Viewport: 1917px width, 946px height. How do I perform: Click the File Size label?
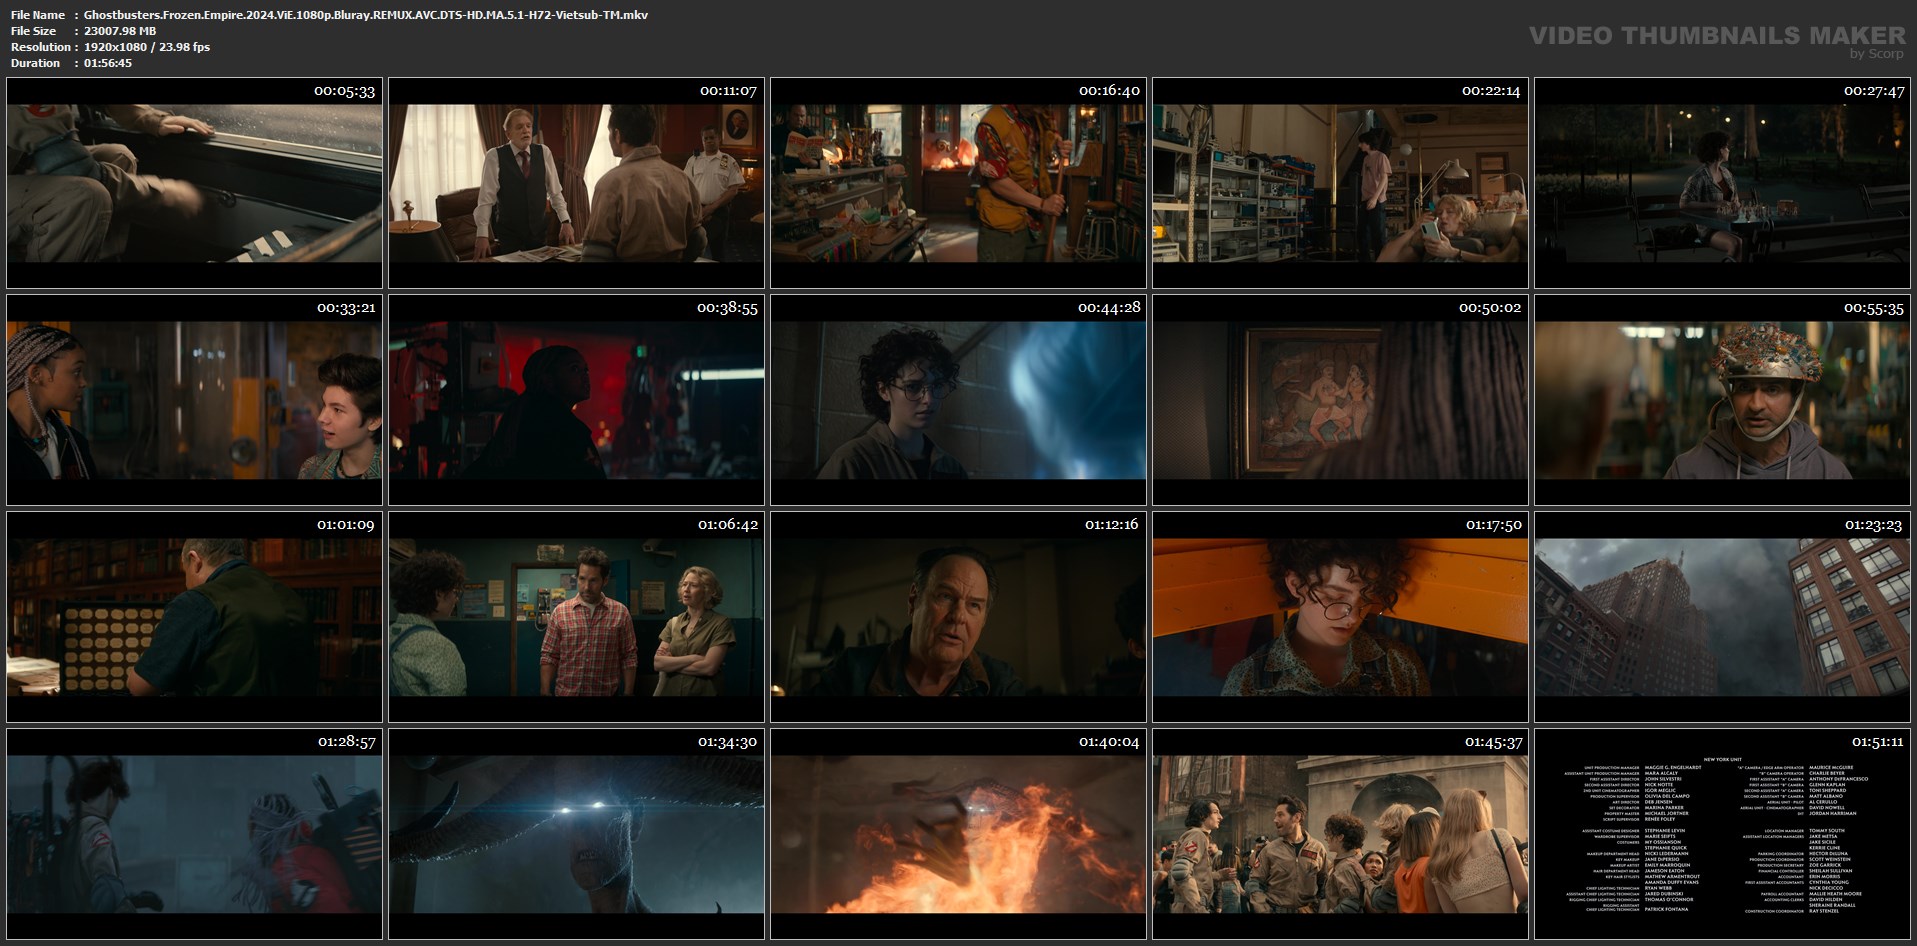pyautogui.click(x=34, y=31)
